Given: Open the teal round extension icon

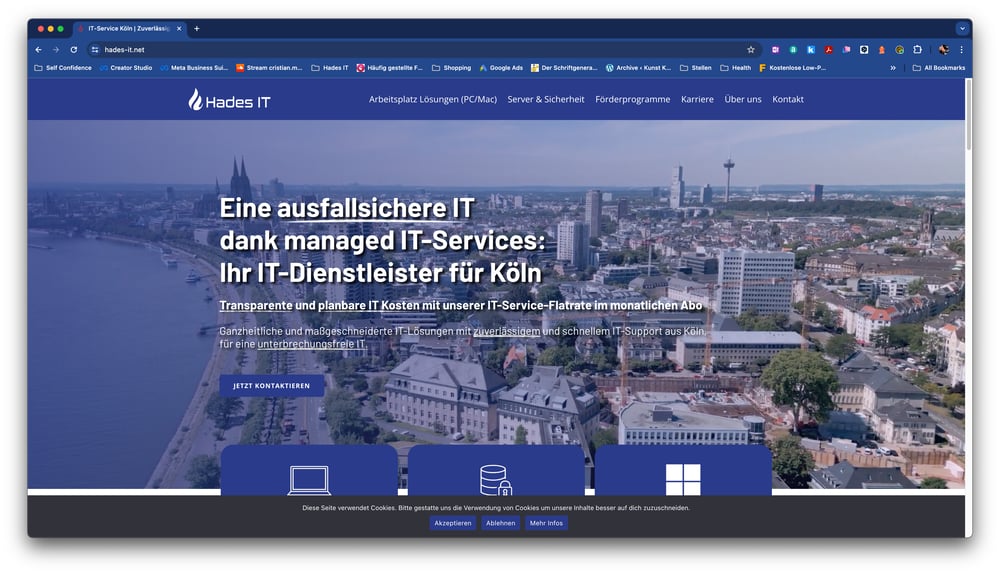Looking at the screenshot, I should (793, 50).
